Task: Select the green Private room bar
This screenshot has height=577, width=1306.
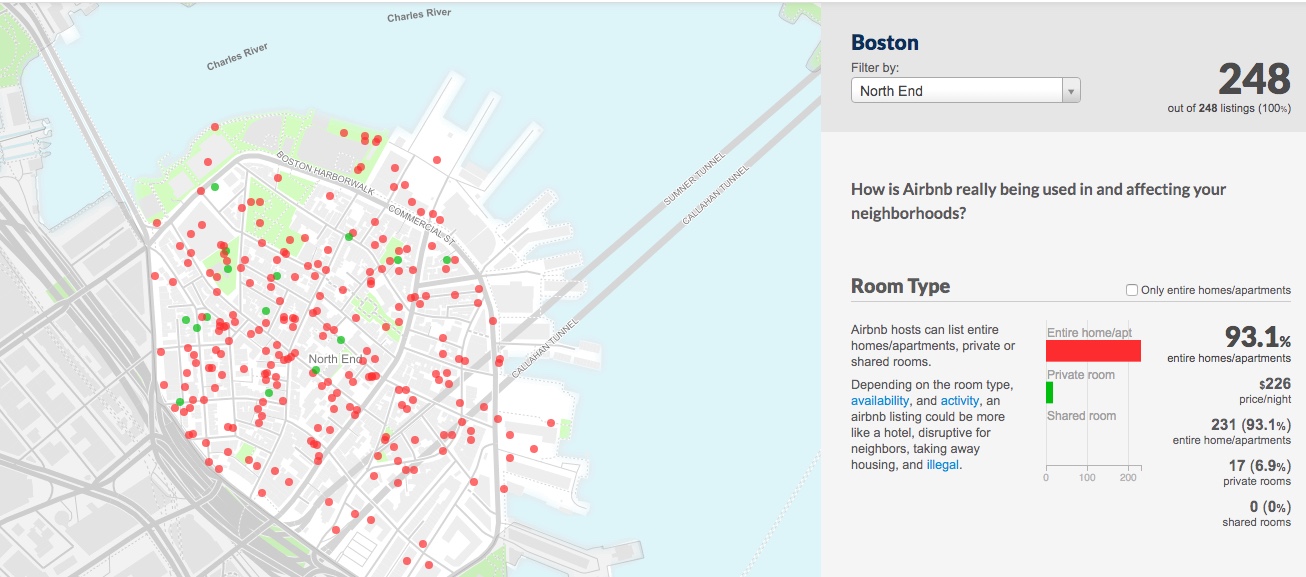Action: click(x=1050, y=392)
